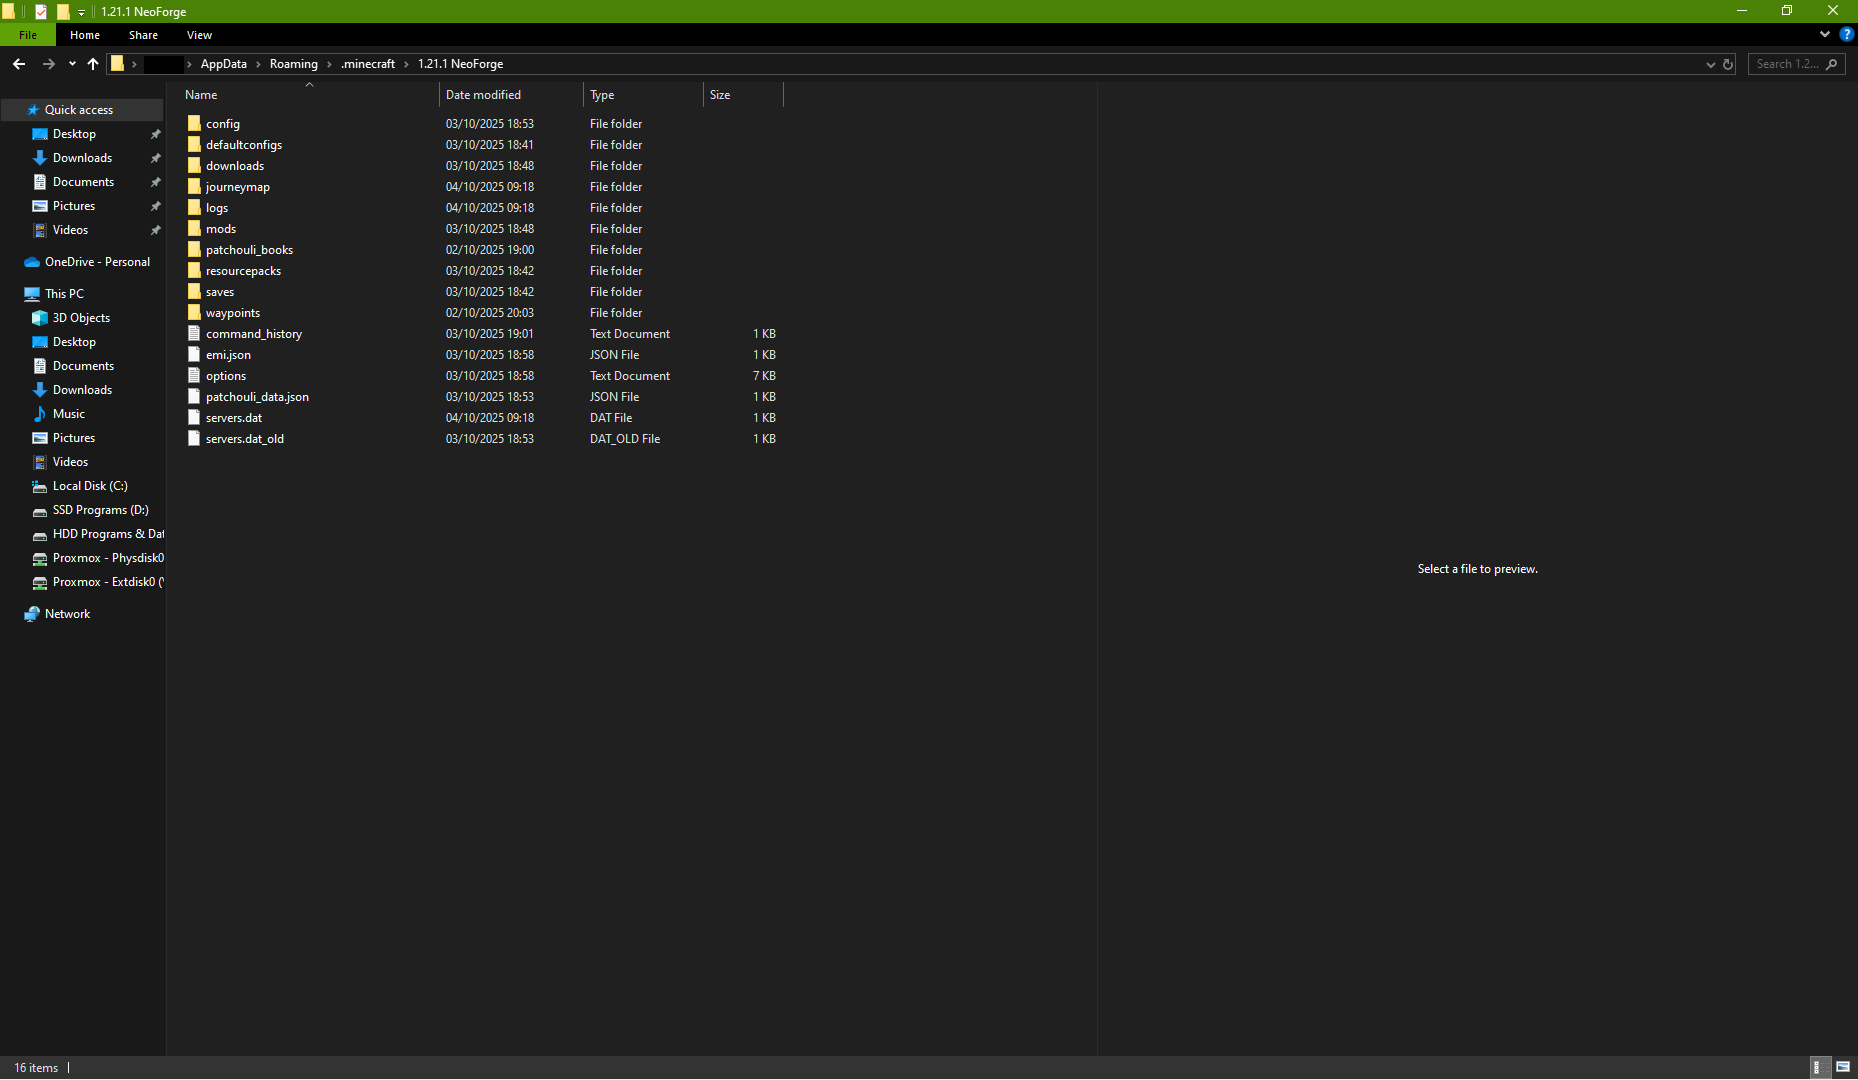This screenshot has width=1858, height=1080.
Task: Click the Refresh button in address bar
Action: [1728, 64]
